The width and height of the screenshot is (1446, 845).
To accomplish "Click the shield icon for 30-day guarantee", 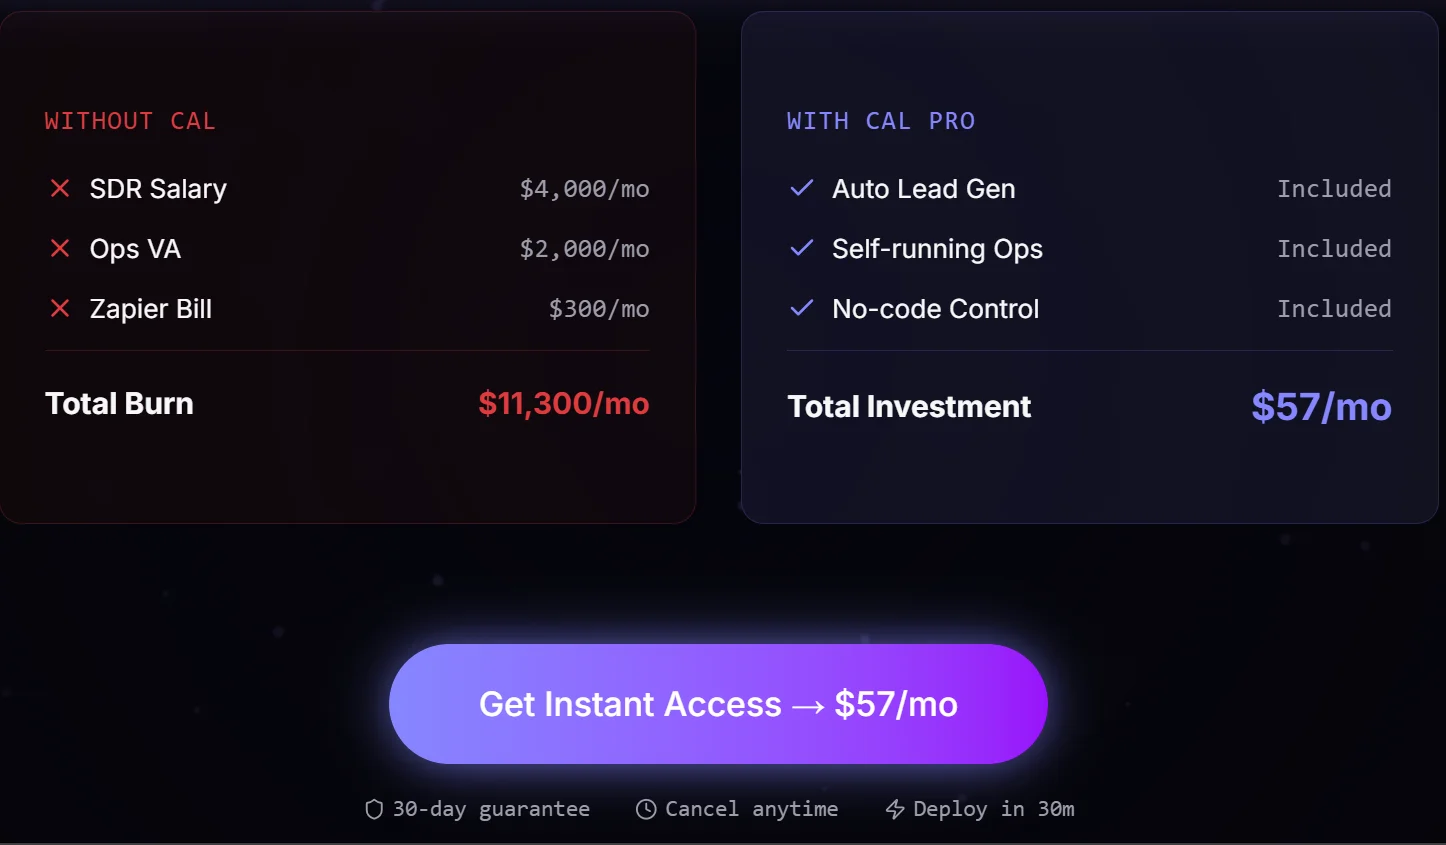I will click(374, 809).
